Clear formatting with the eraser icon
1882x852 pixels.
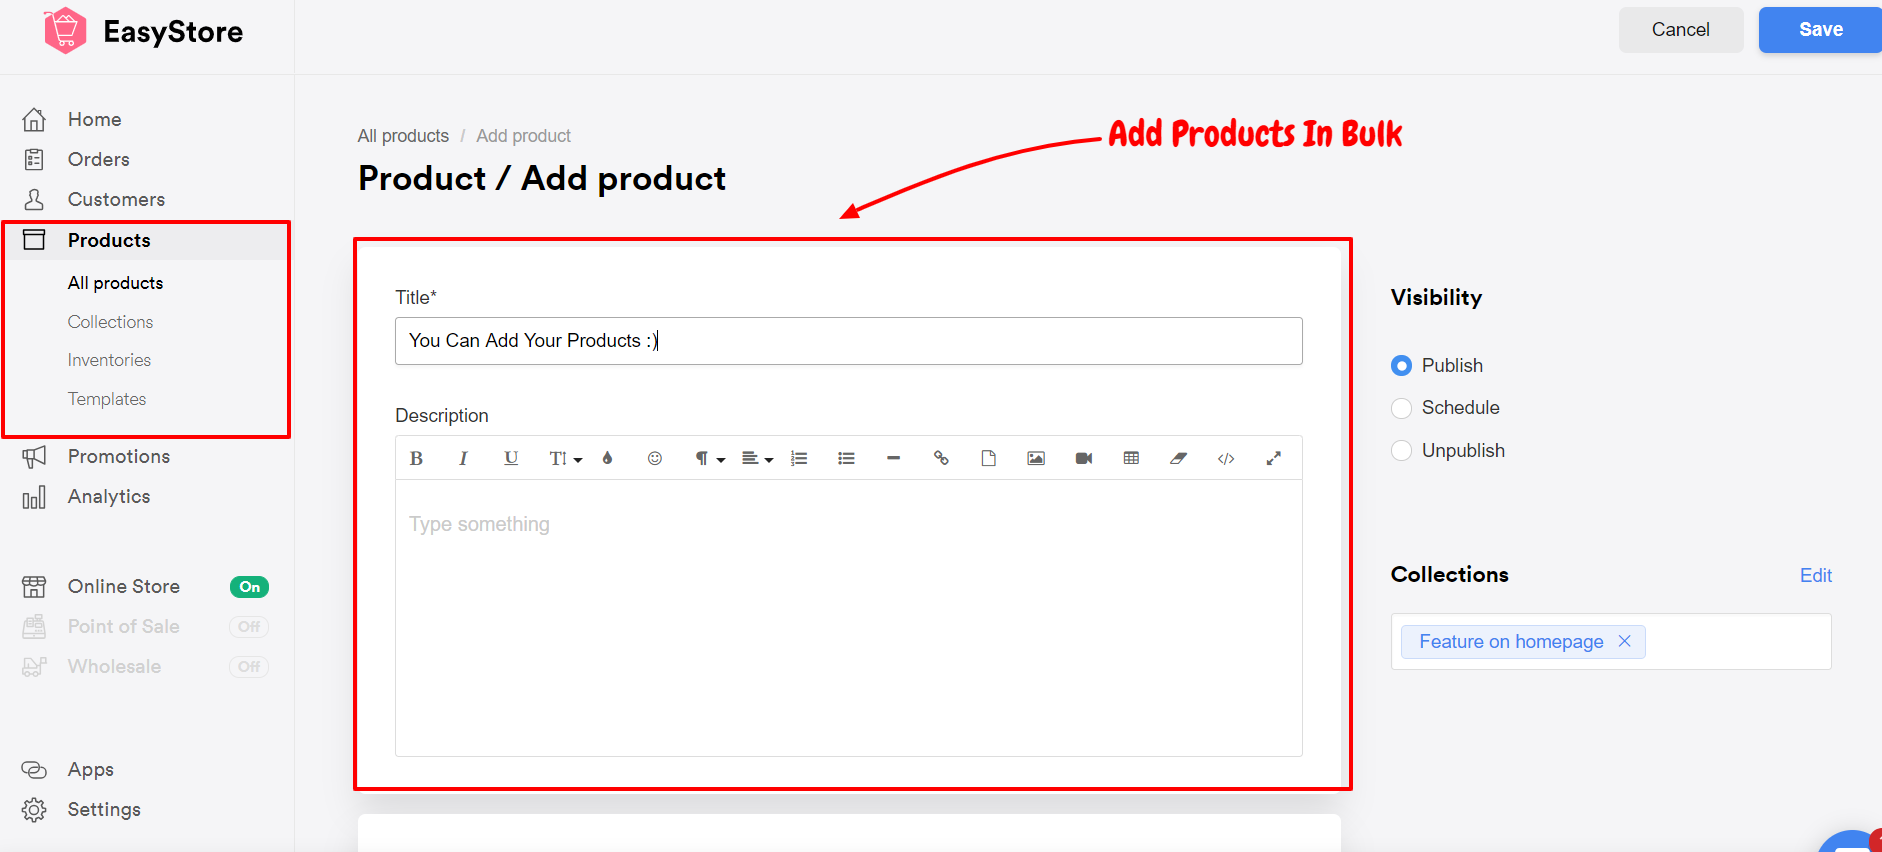click(1179, 458)
